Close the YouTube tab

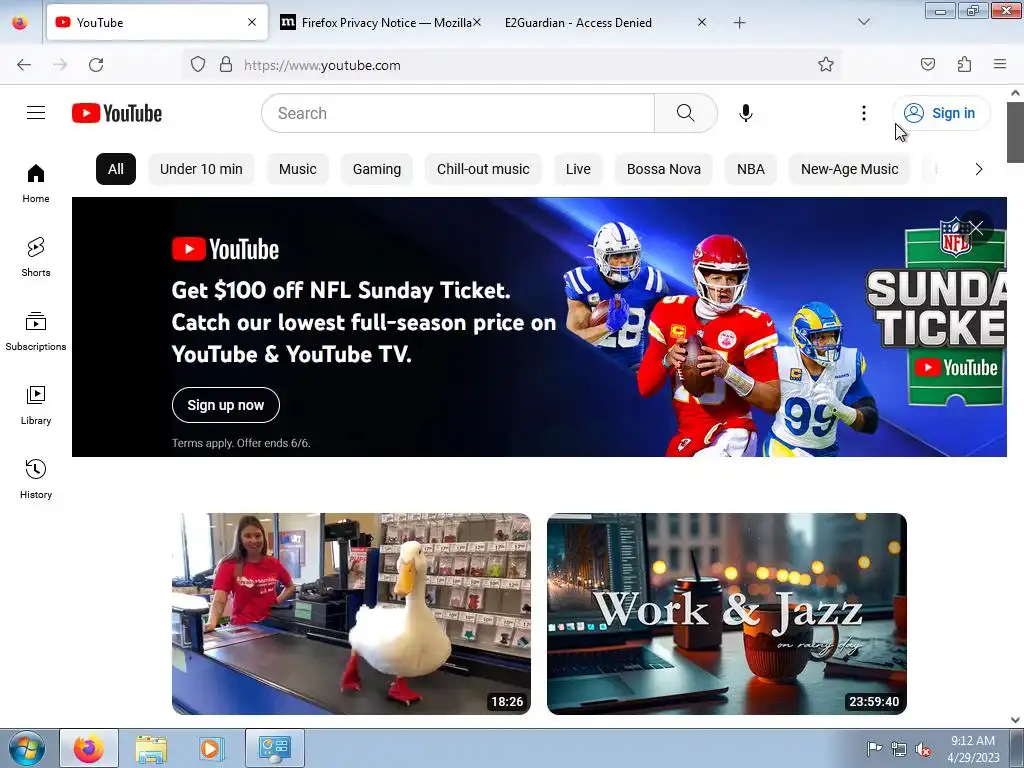(x=252, y=22)
